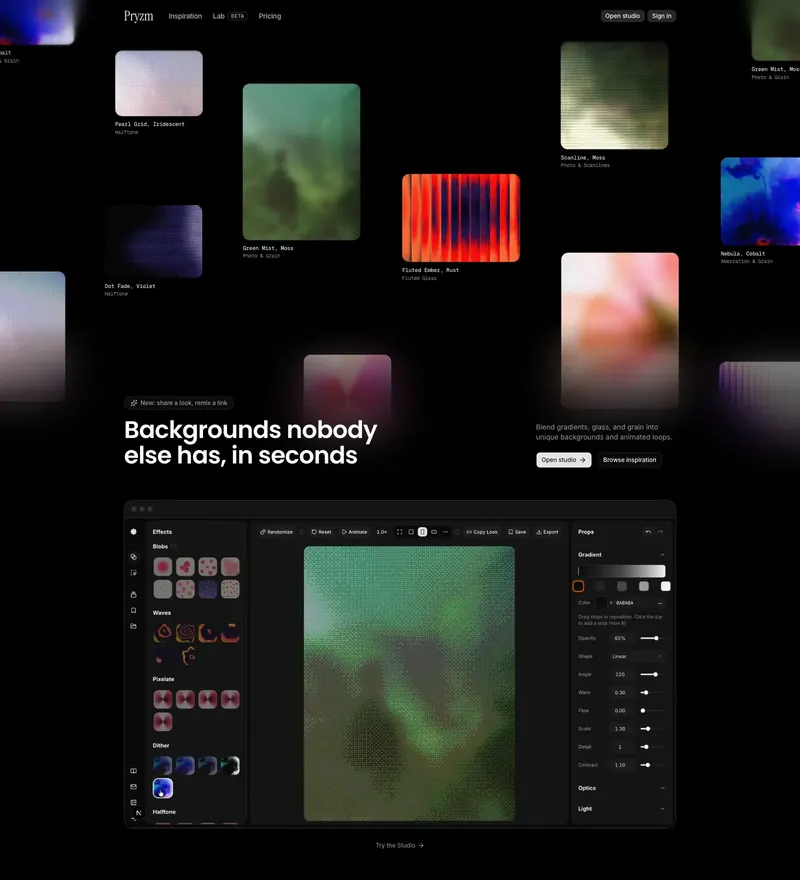The height and width of the screenshot is (880, 800).
Task: Open the Fluted Ember, Rust thumbnail
Action: tap(461, 218)
